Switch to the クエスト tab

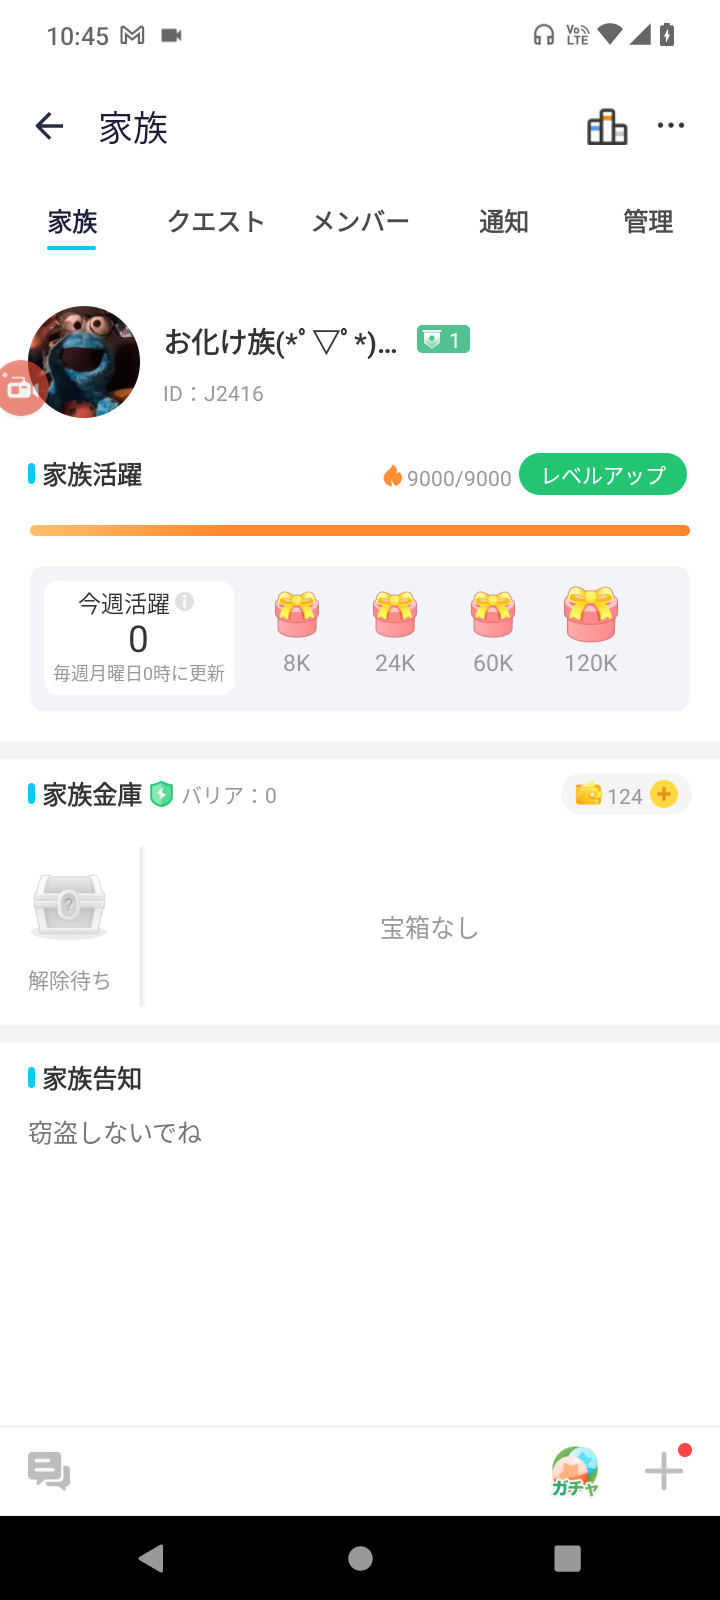pyautogui.click(x=216, y=222)
